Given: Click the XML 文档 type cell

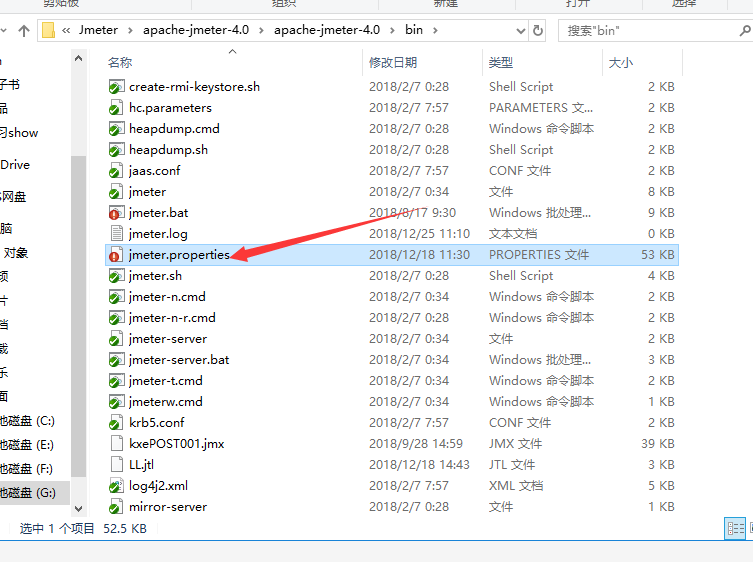Looking at the screenshot, I should pyautogui.click(x=516, y=486).
